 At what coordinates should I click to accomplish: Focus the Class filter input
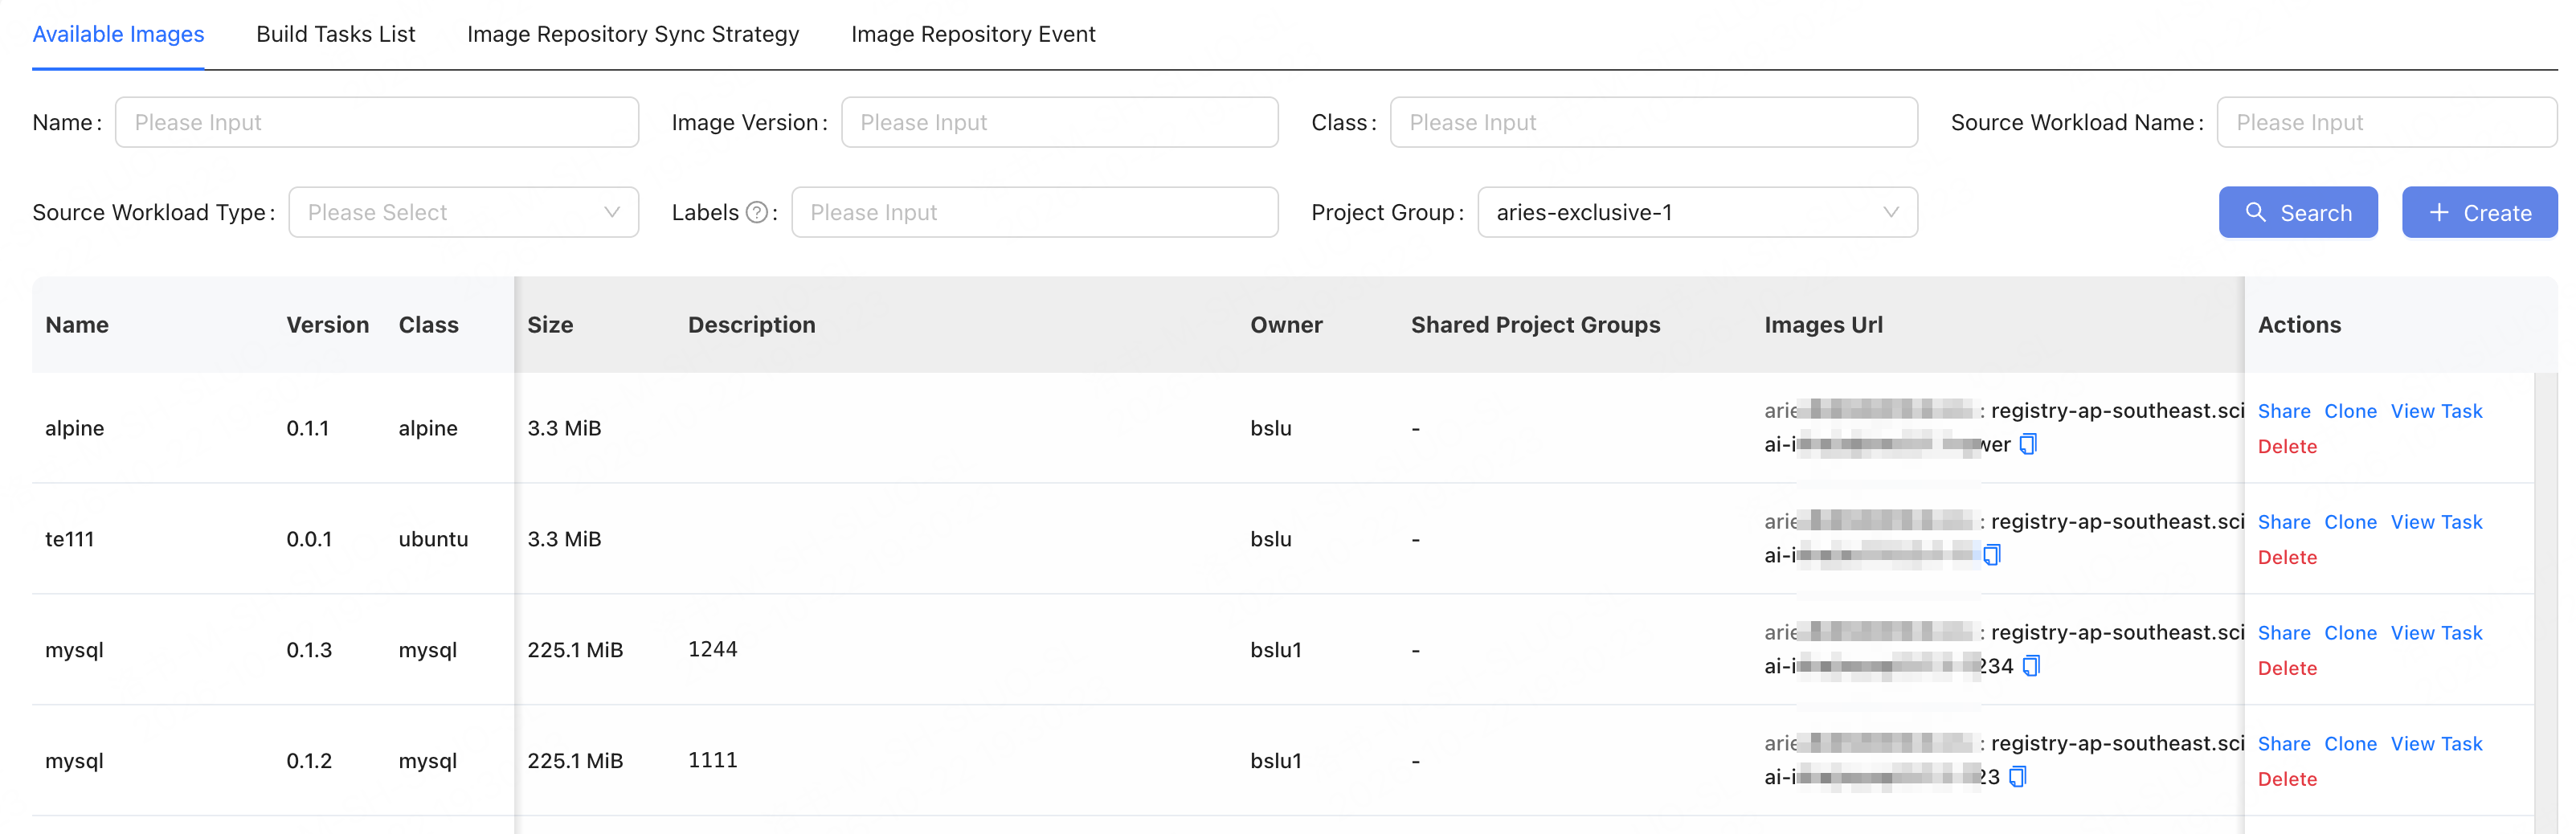1654,122
